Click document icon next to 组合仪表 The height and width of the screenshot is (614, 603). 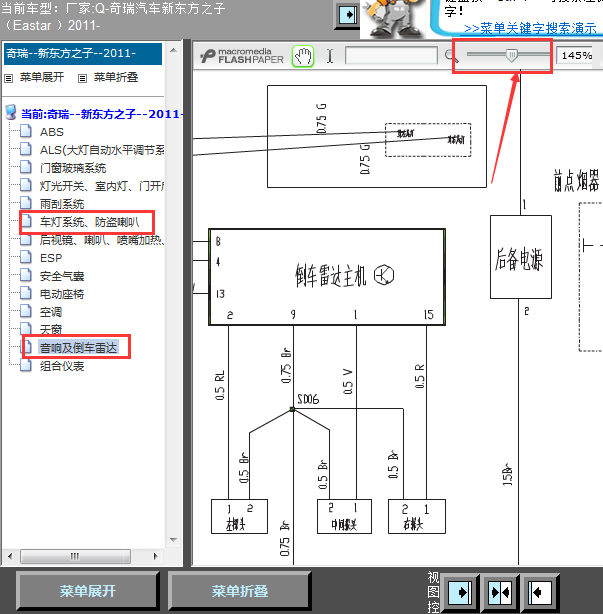pyautogui.click(x=26, y=365)
